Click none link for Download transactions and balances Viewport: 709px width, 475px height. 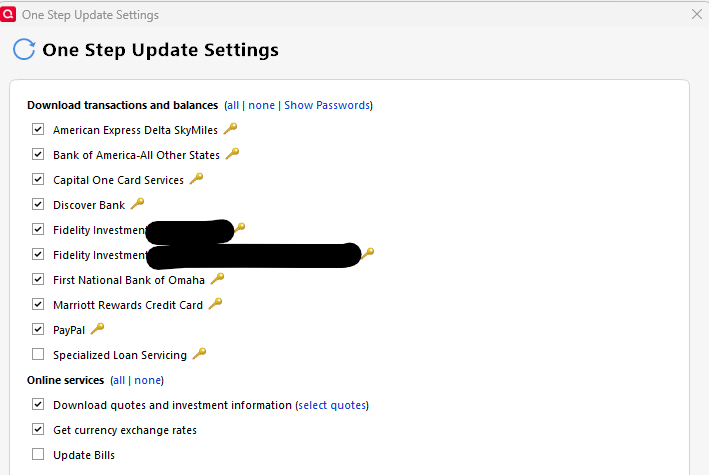coord(261,105)
